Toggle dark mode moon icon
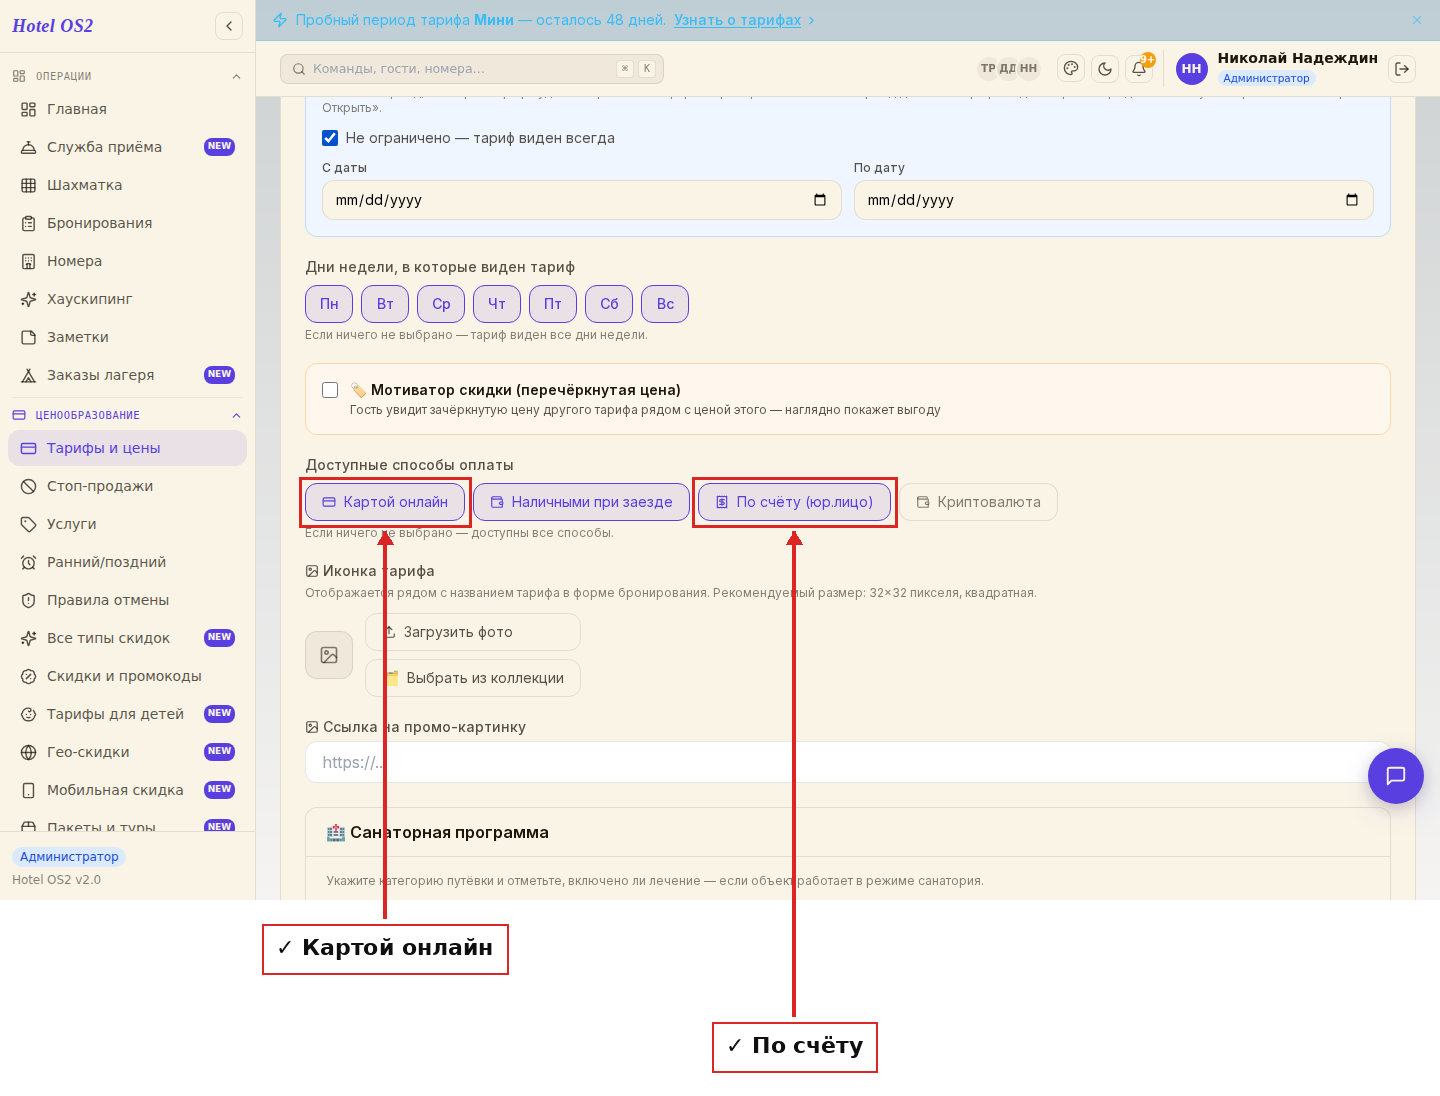Screen dimensions: 1440x1096 pos(1105,69)
